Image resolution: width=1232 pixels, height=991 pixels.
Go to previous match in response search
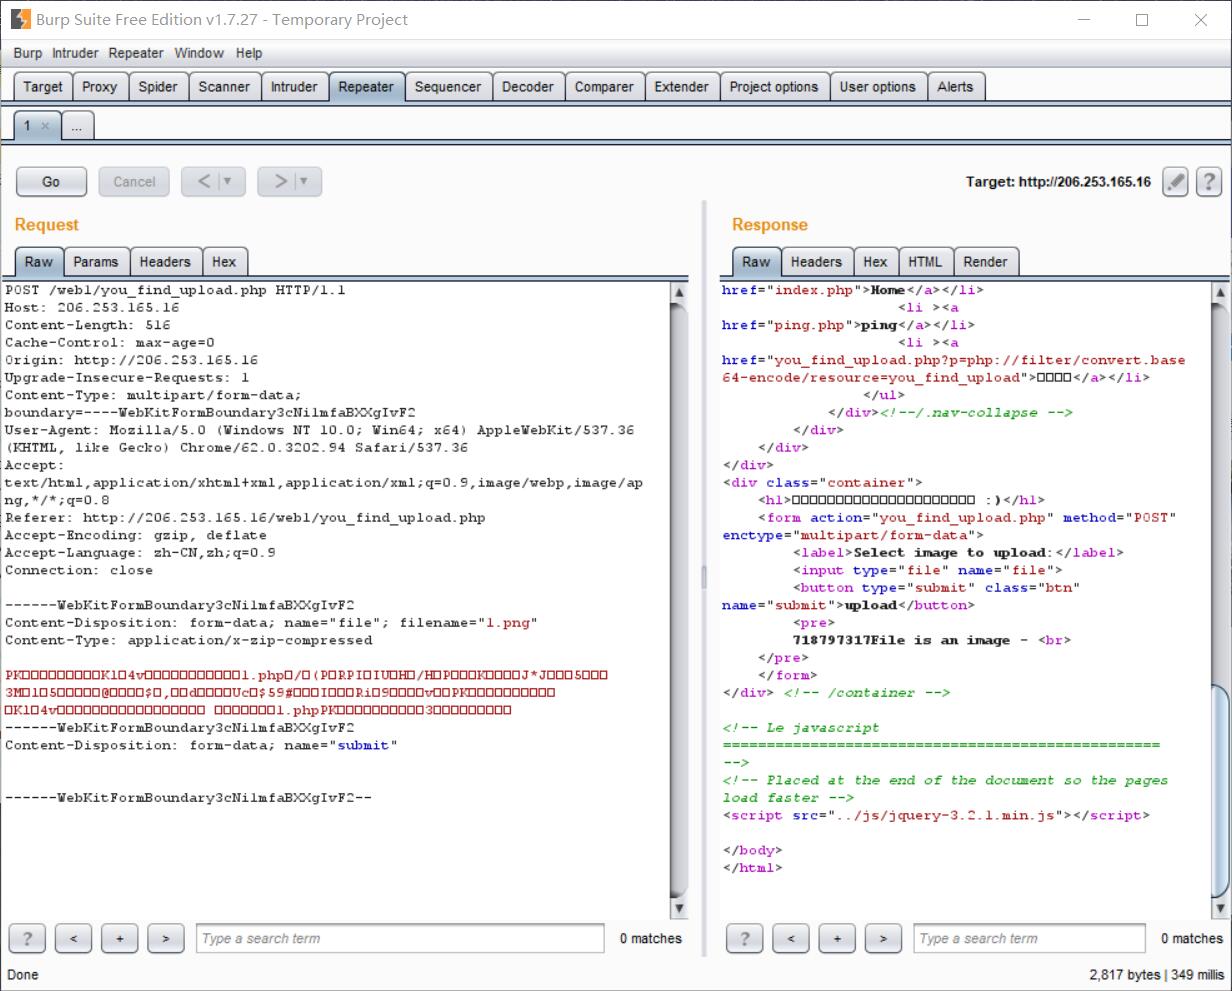click(791, 938)
